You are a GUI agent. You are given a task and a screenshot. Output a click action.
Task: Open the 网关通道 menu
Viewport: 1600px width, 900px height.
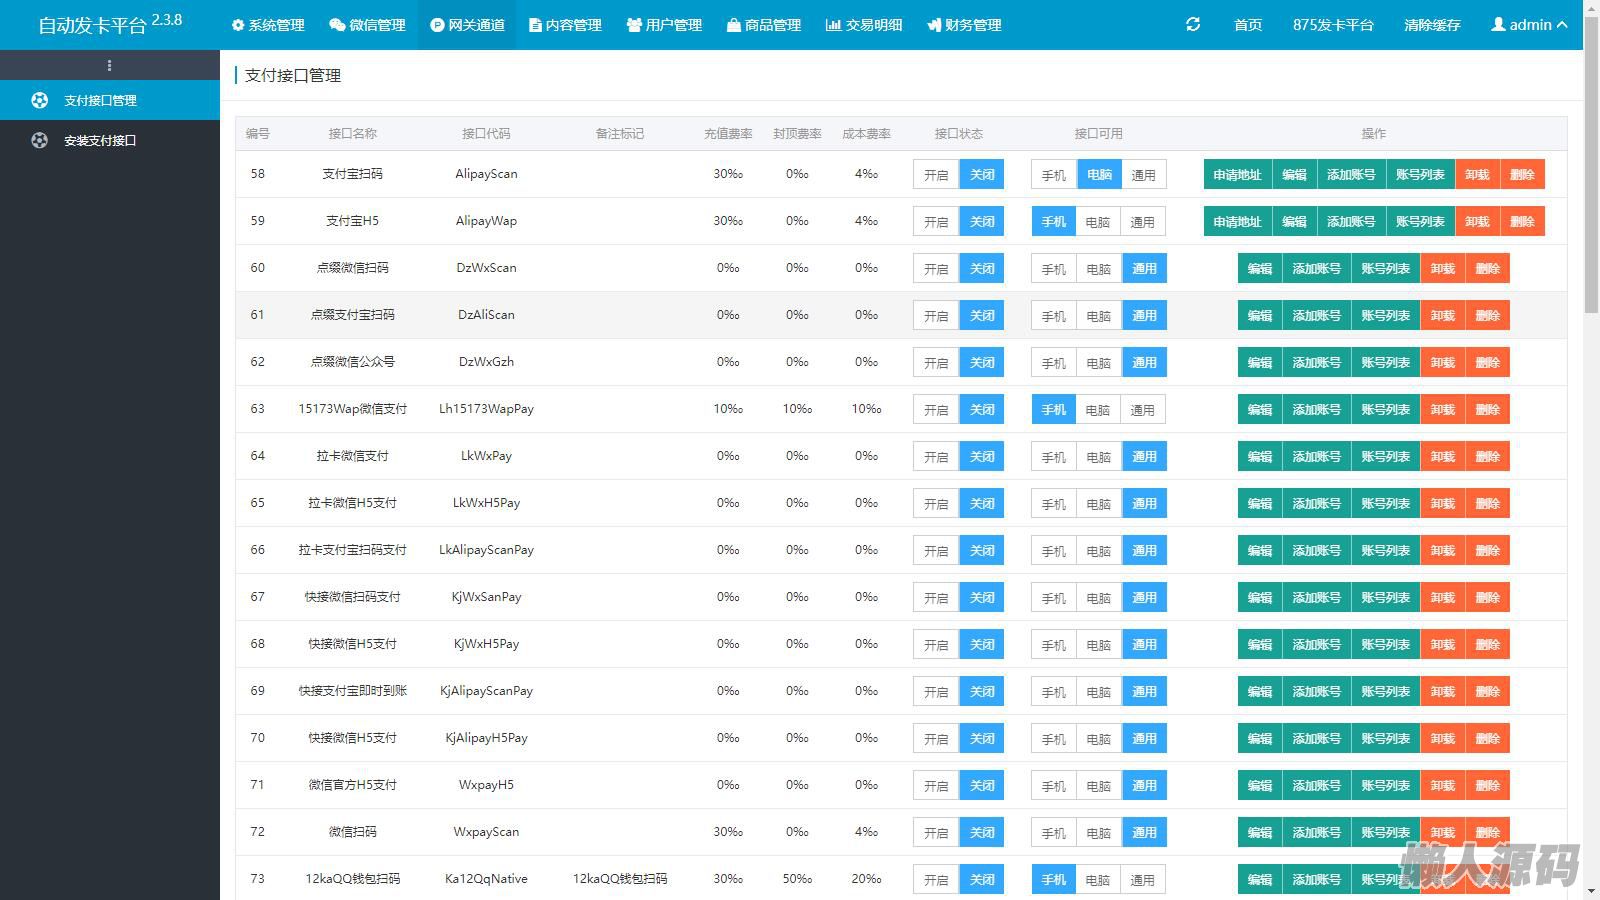(467, 25)
